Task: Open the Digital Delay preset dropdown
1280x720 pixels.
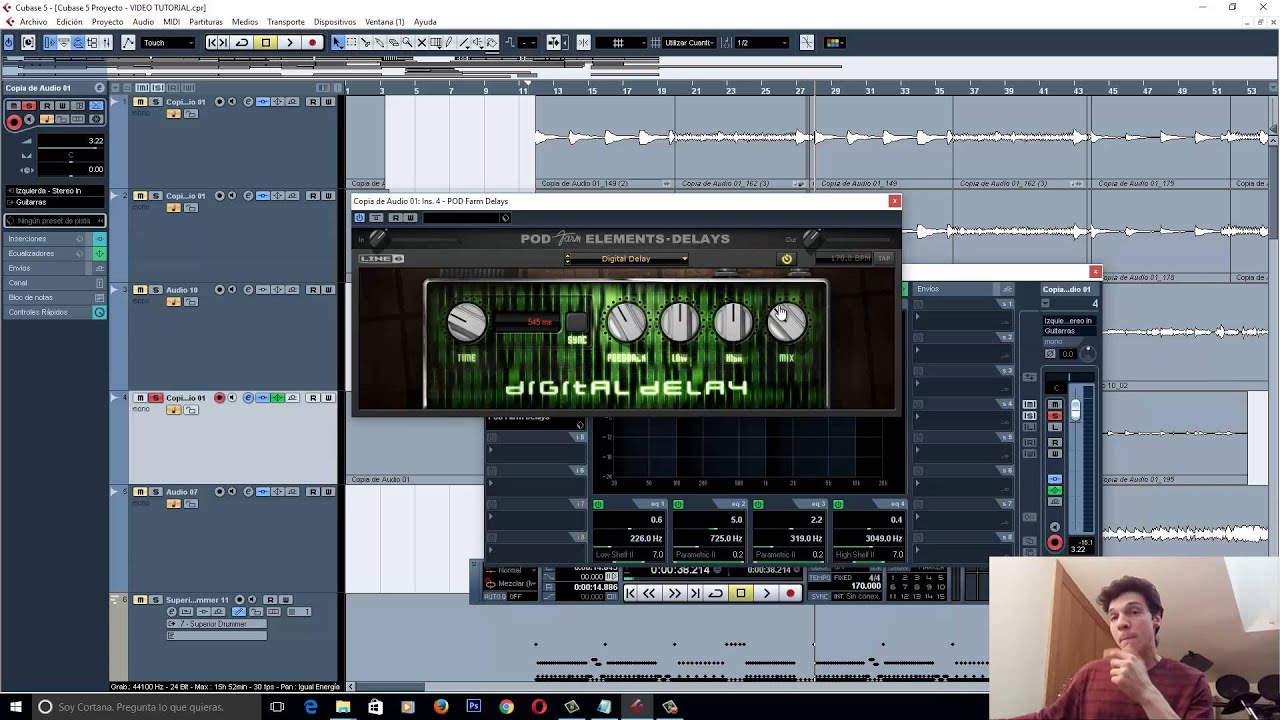Action: tap(626, 259)
